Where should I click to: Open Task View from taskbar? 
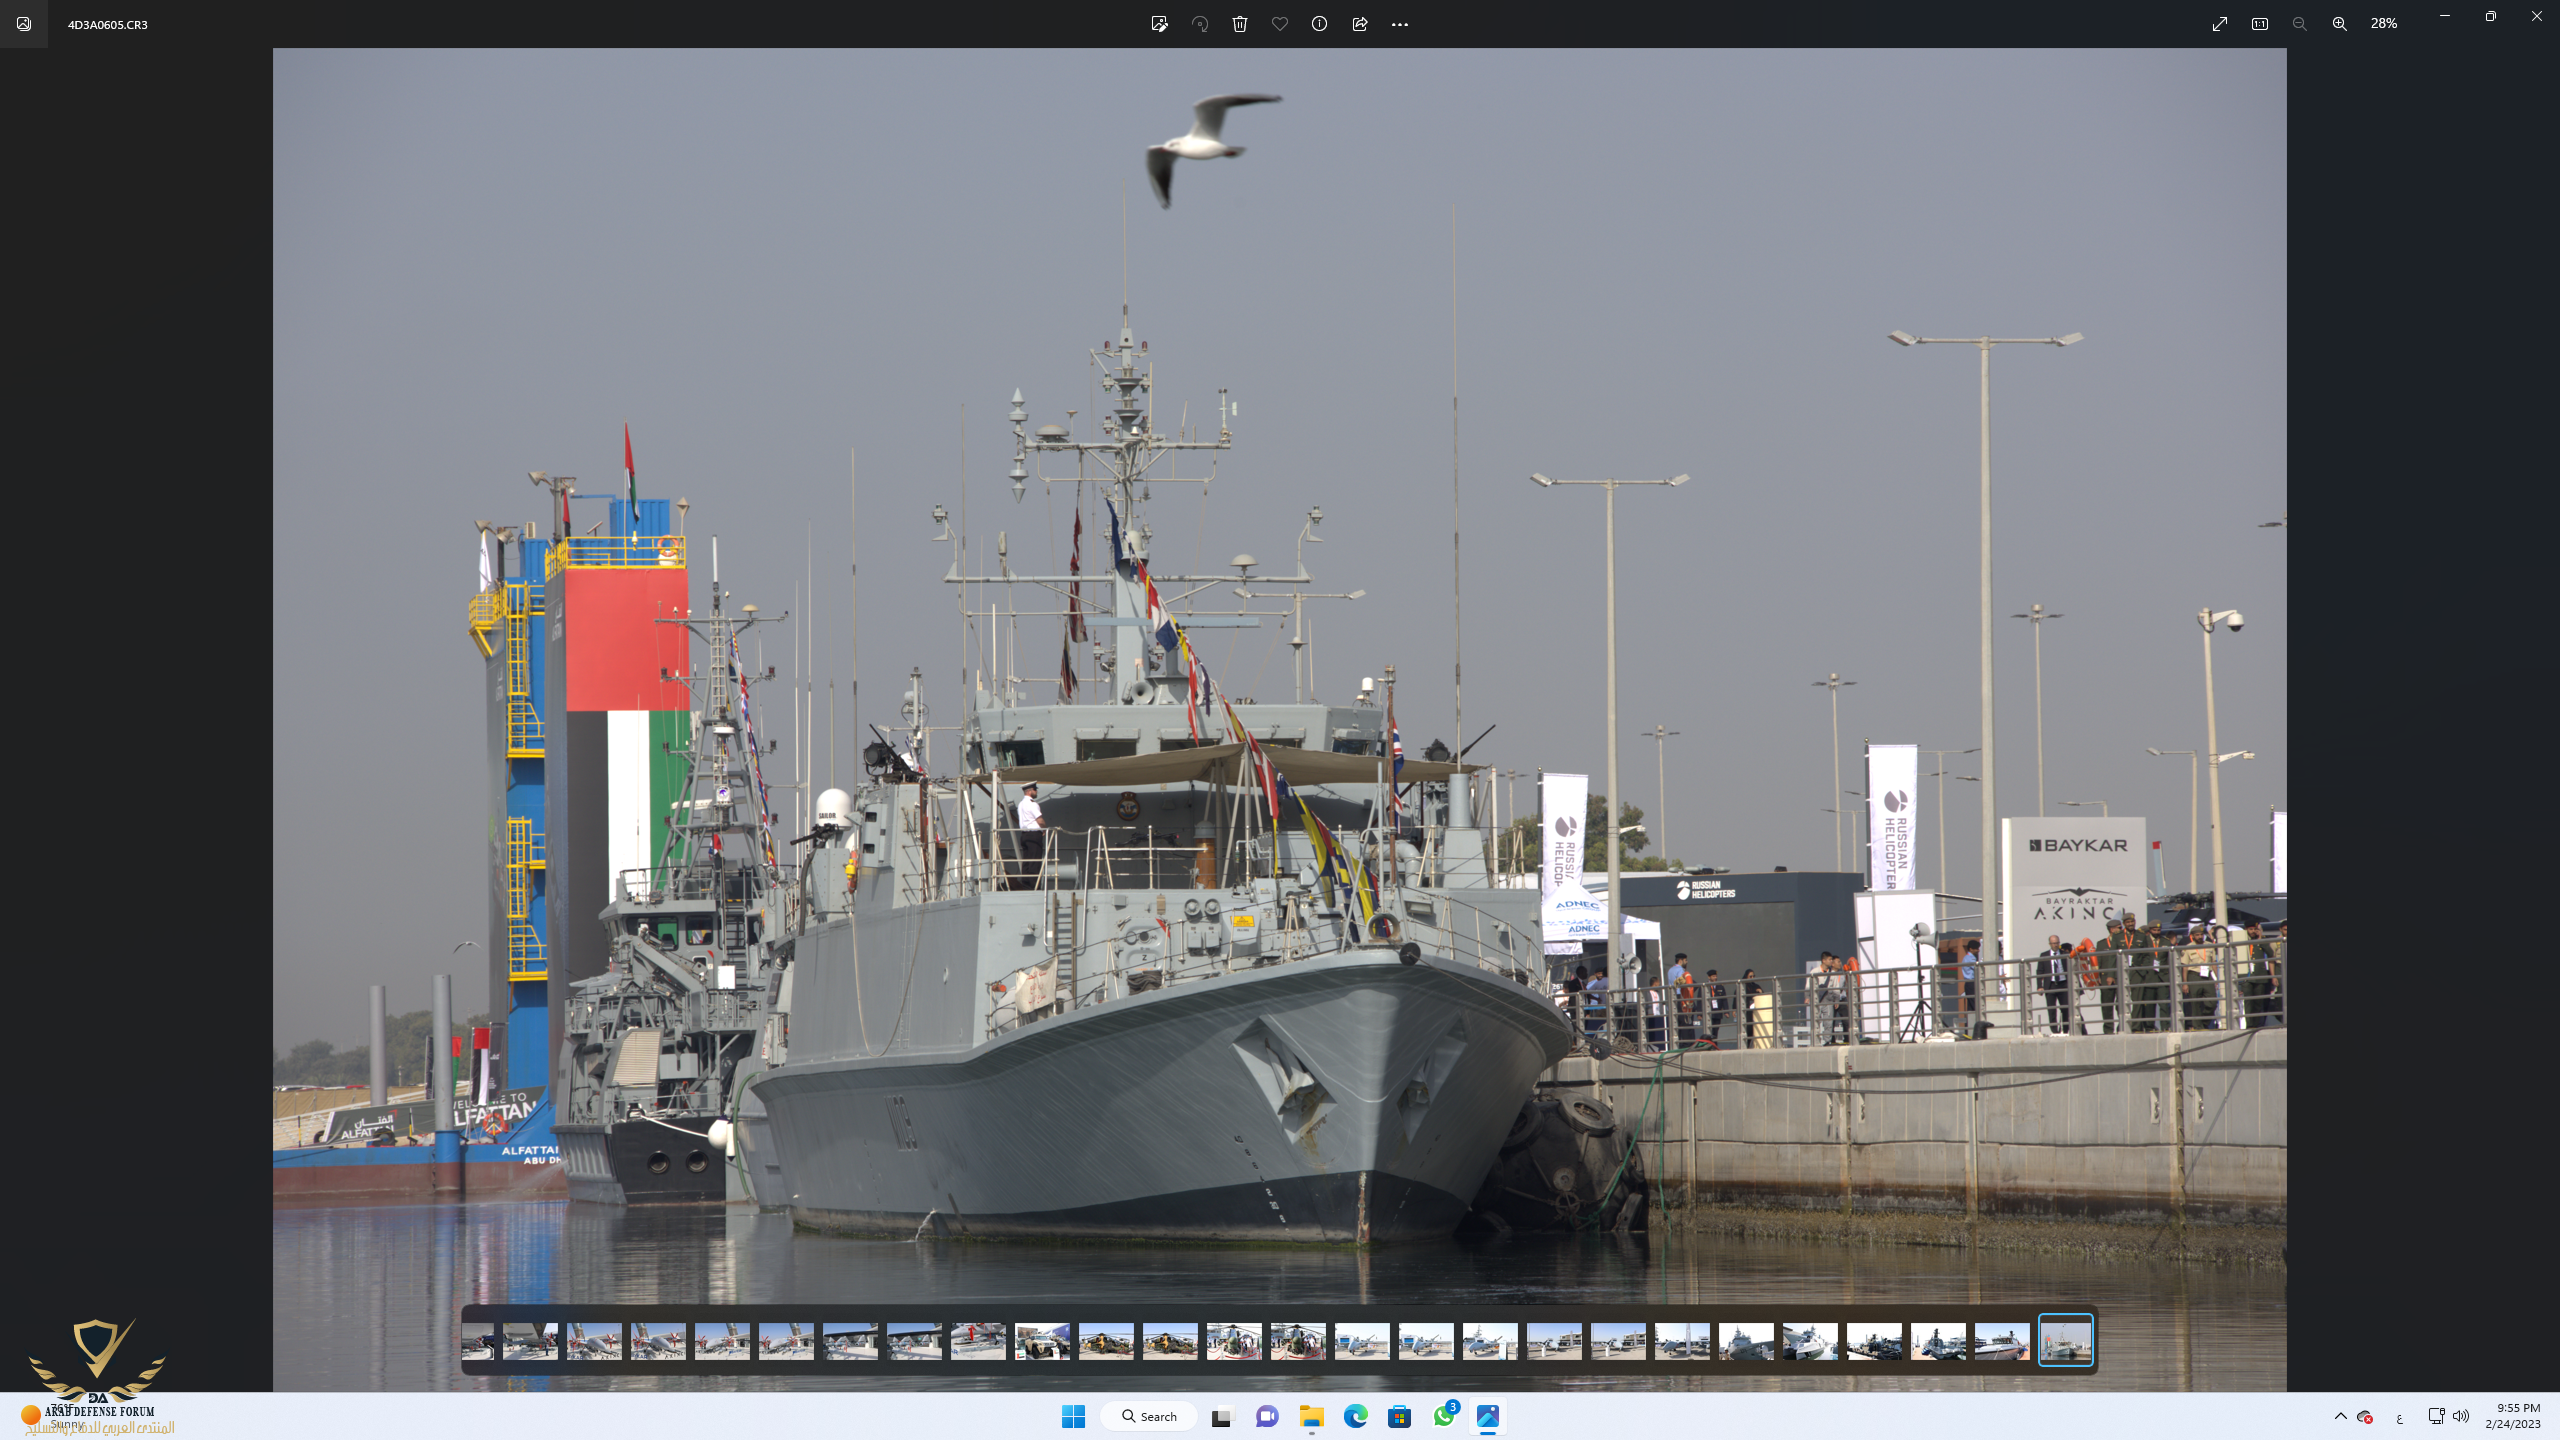(x=1222, y=1416)
